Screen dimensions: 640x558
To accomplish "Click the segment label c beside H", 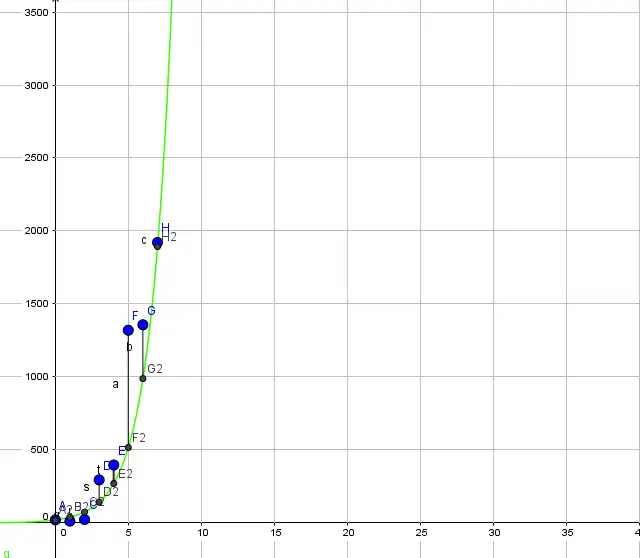I will 144,240.
